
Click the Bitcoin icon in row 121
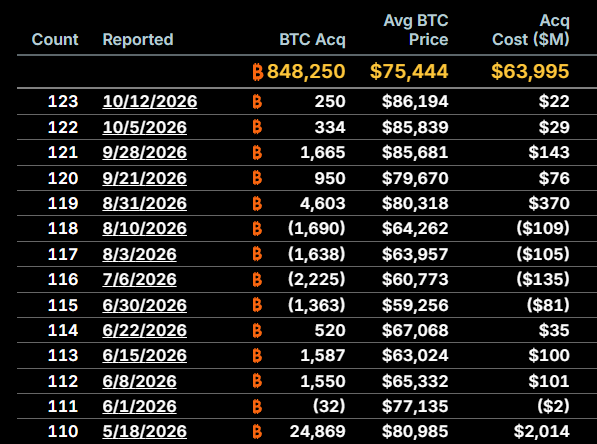[257, 153]
